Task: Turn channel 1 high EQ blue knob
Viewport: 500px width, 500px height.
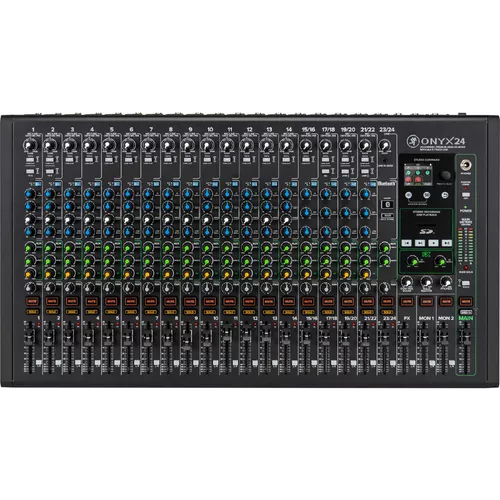Action: coord(30,194)
